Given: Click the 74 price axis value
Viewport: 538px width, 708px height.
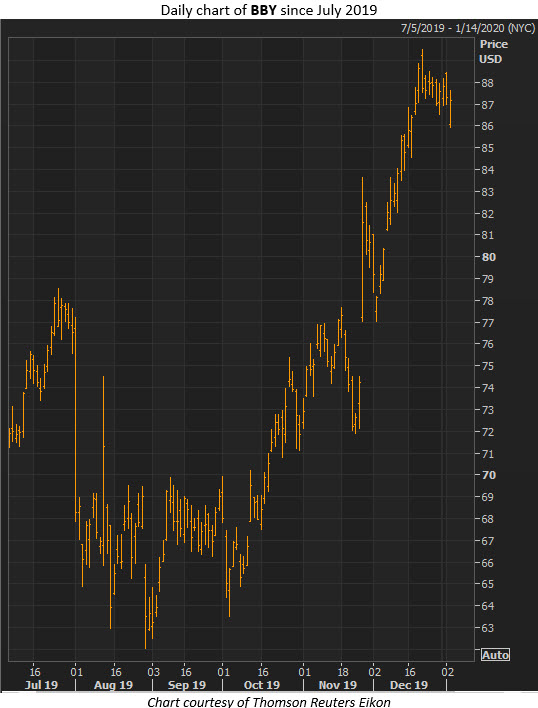Looking at the screenshot, I should (x=488, y=388).
